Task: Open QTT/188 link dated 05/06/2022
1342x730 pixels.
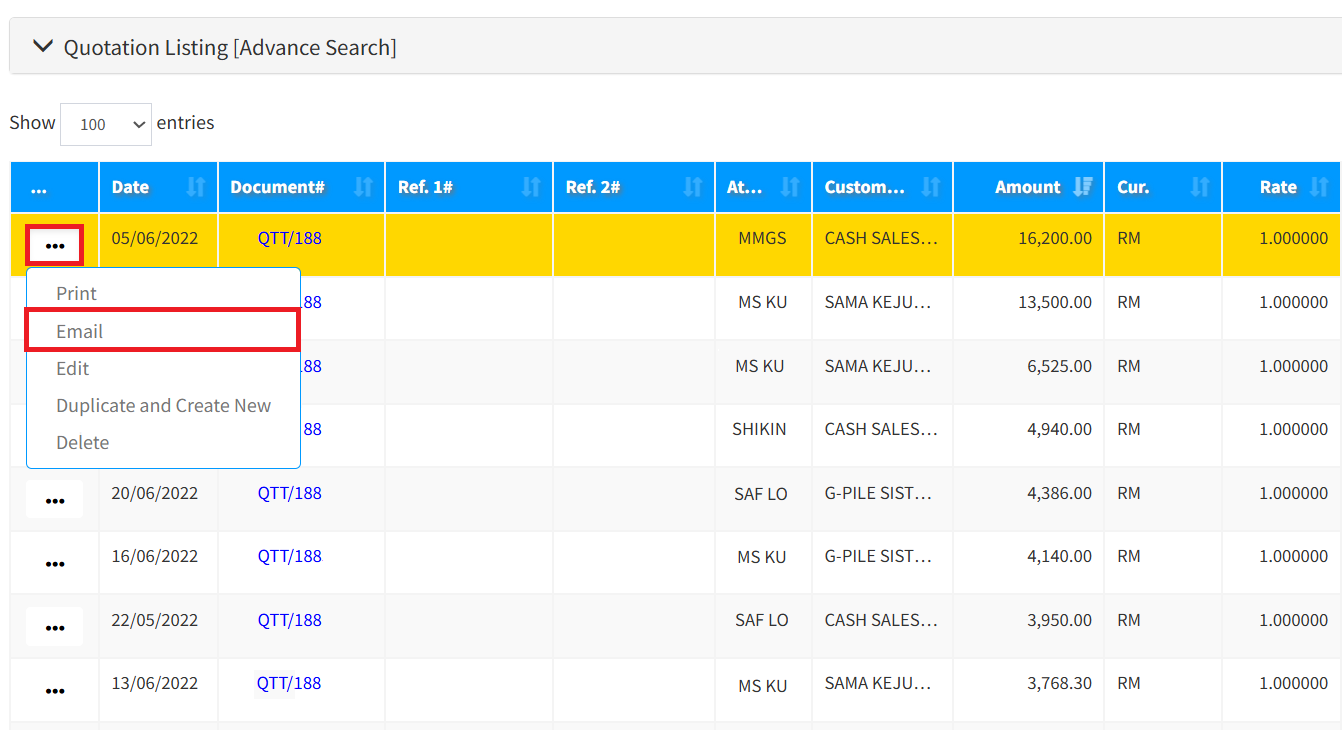Action: (x=290, y=238)
